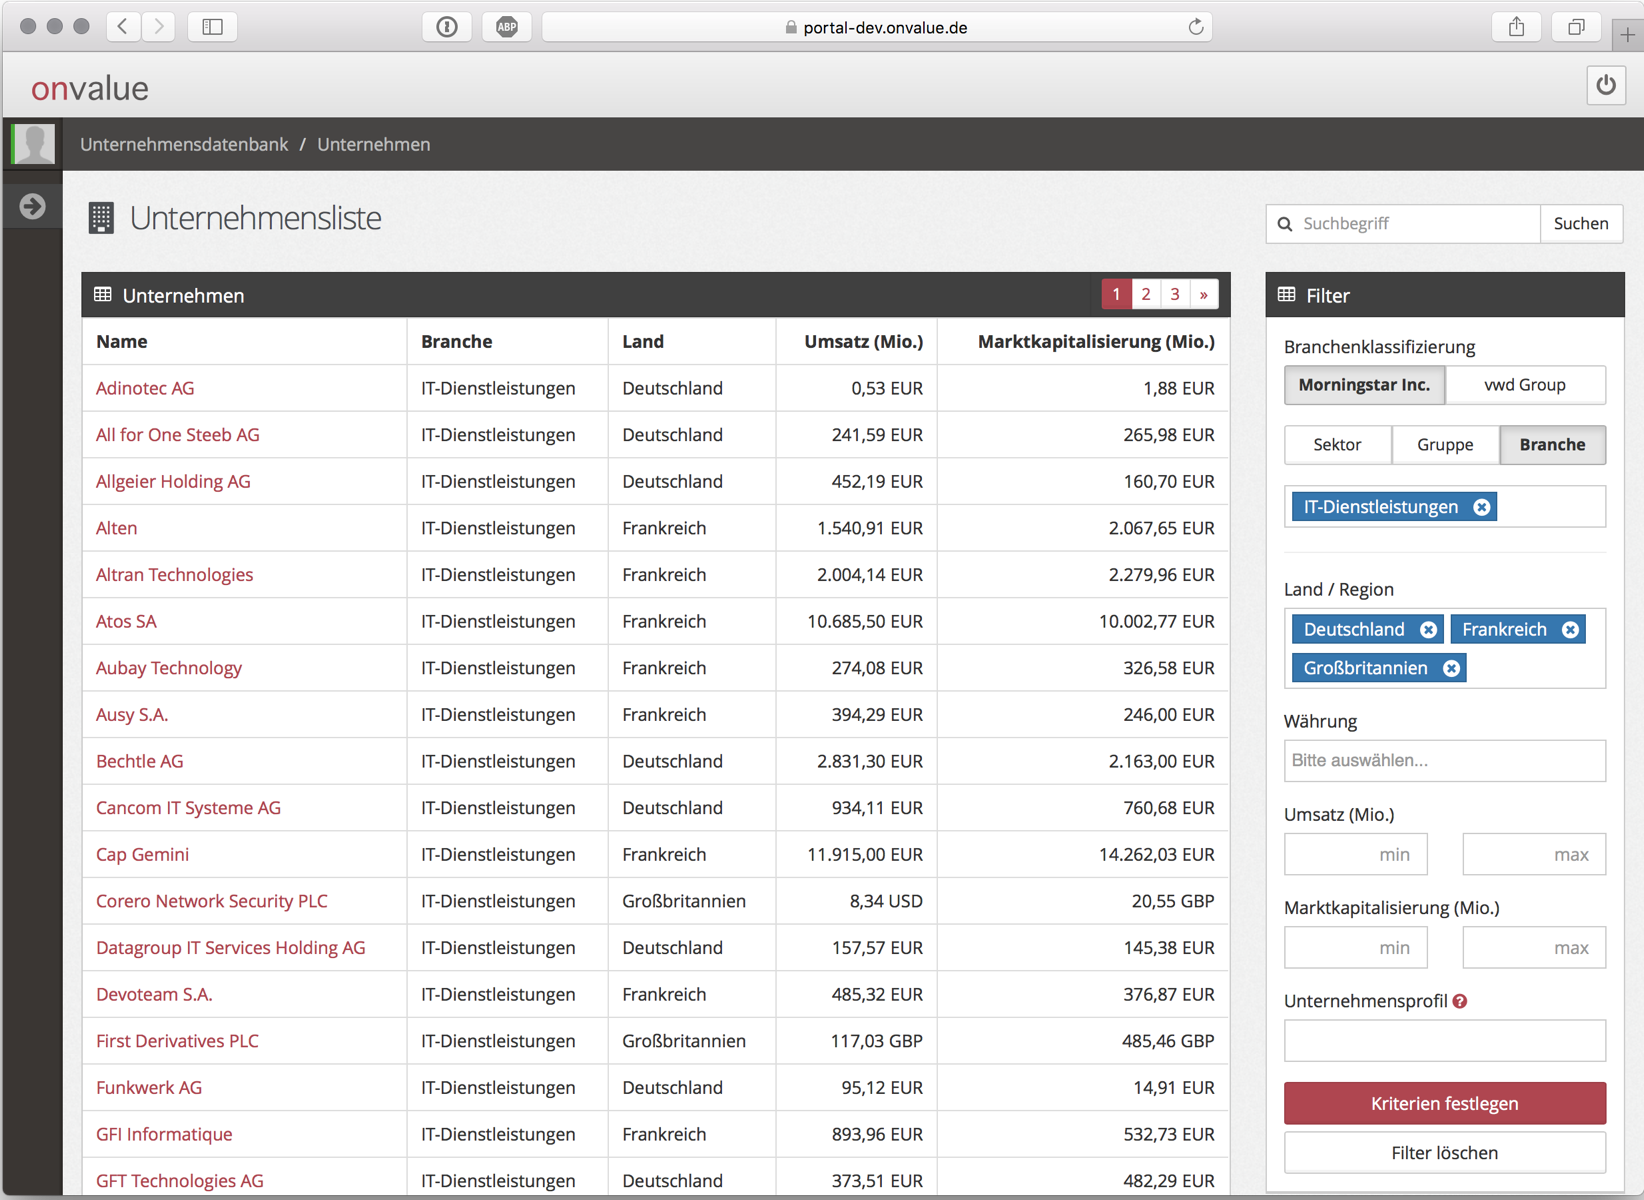Click the browser forward arrow
The height and width of the screenshot is (1200, 1644).
pos(158,27)
